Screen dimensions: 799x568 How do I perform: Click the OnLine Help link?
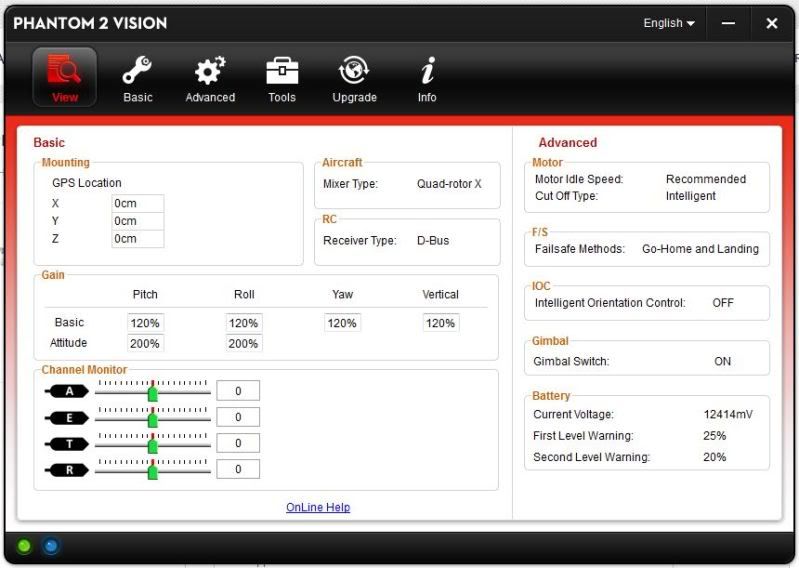(318, 507)
